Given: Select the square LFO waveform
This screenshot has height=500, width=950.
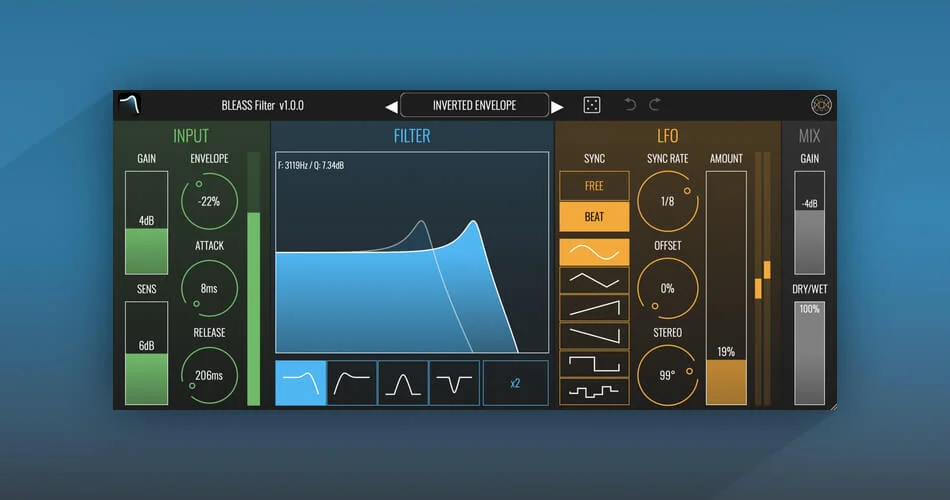Looking at the screenshot, I should (x=594, y=363).
